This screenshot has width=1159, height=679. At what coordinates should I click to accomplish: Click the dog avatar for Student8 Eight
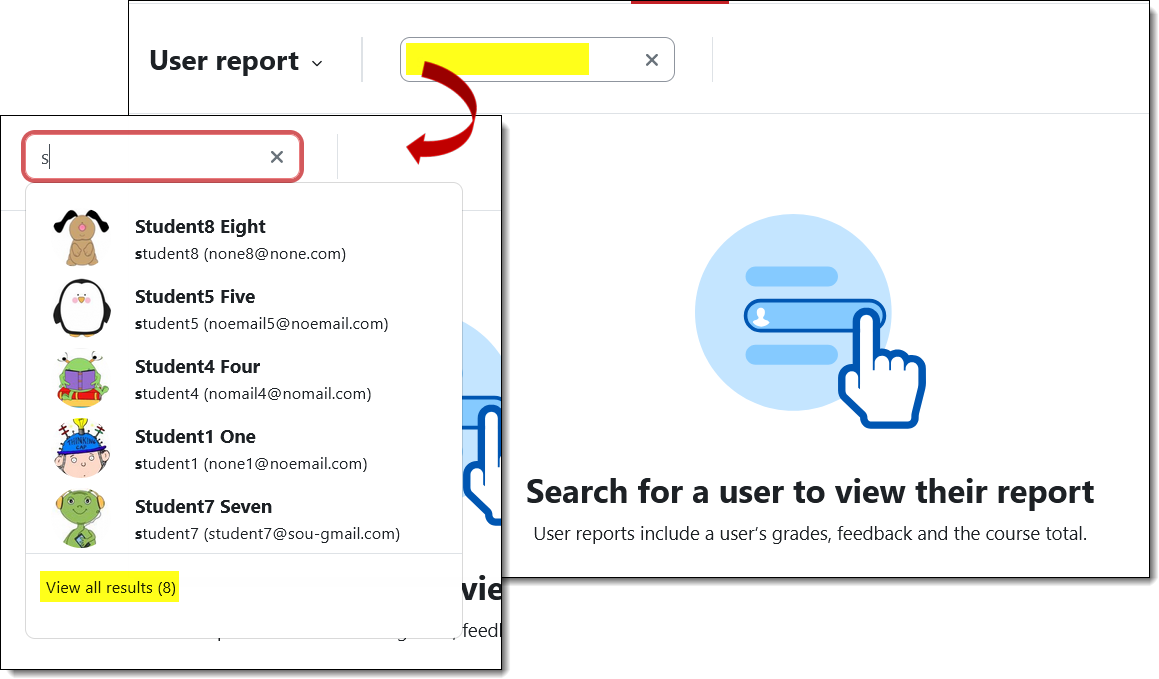pos(81,238)
